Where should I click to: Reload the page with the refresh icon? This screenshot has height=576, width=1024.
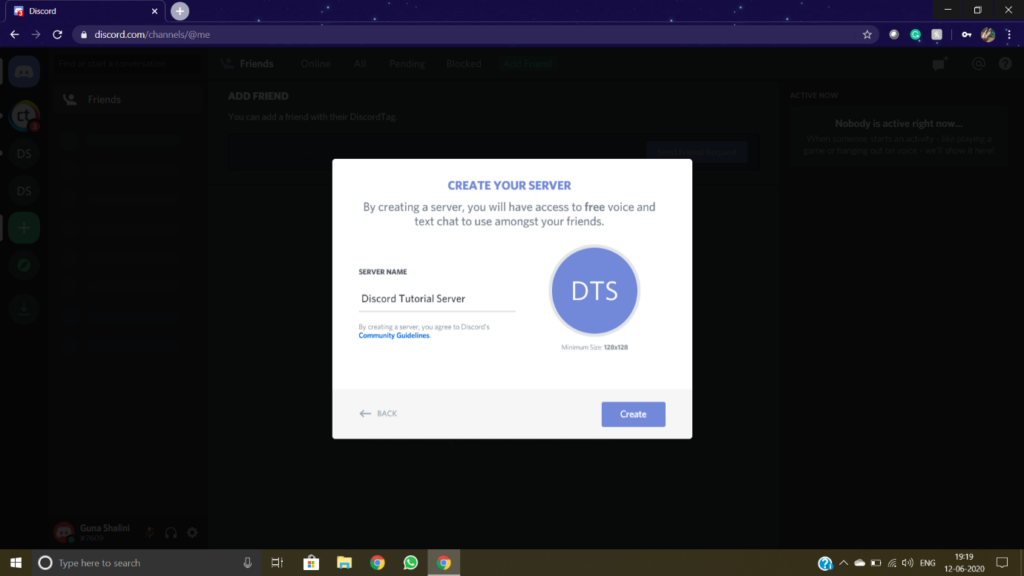click(x=57, y=35)
